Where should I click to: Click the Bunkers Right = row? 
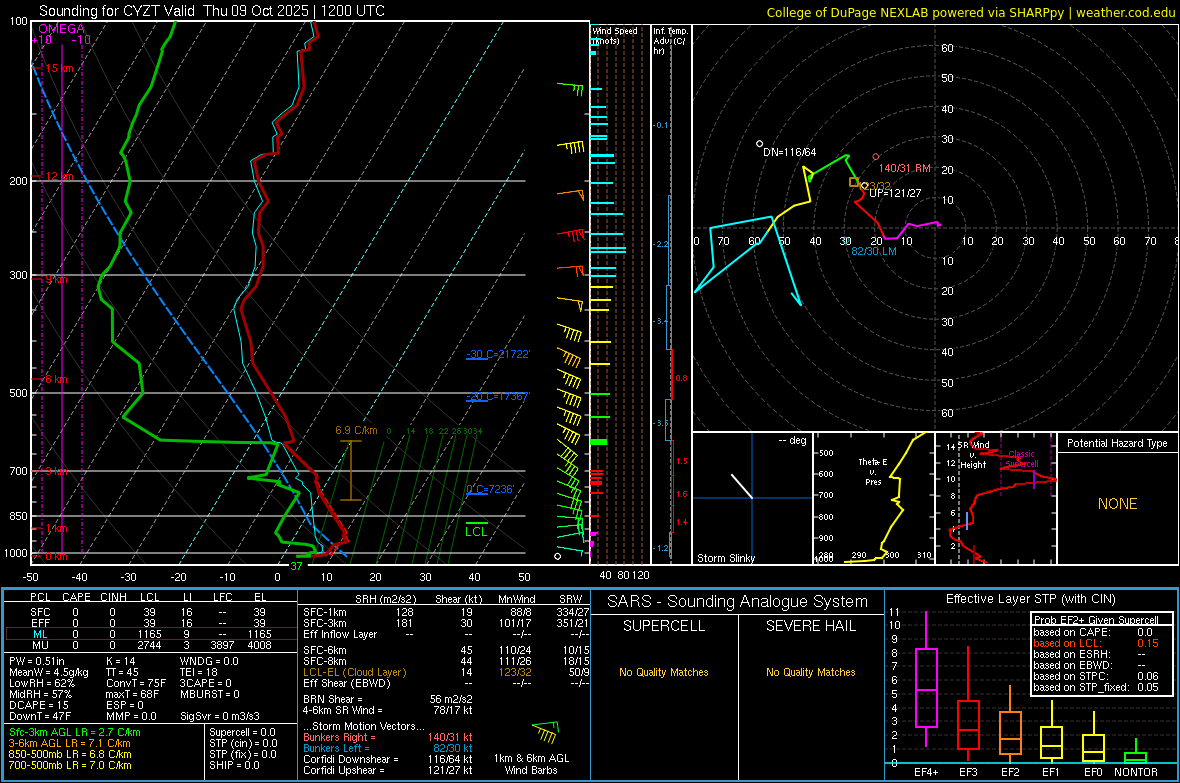[388, 737]
